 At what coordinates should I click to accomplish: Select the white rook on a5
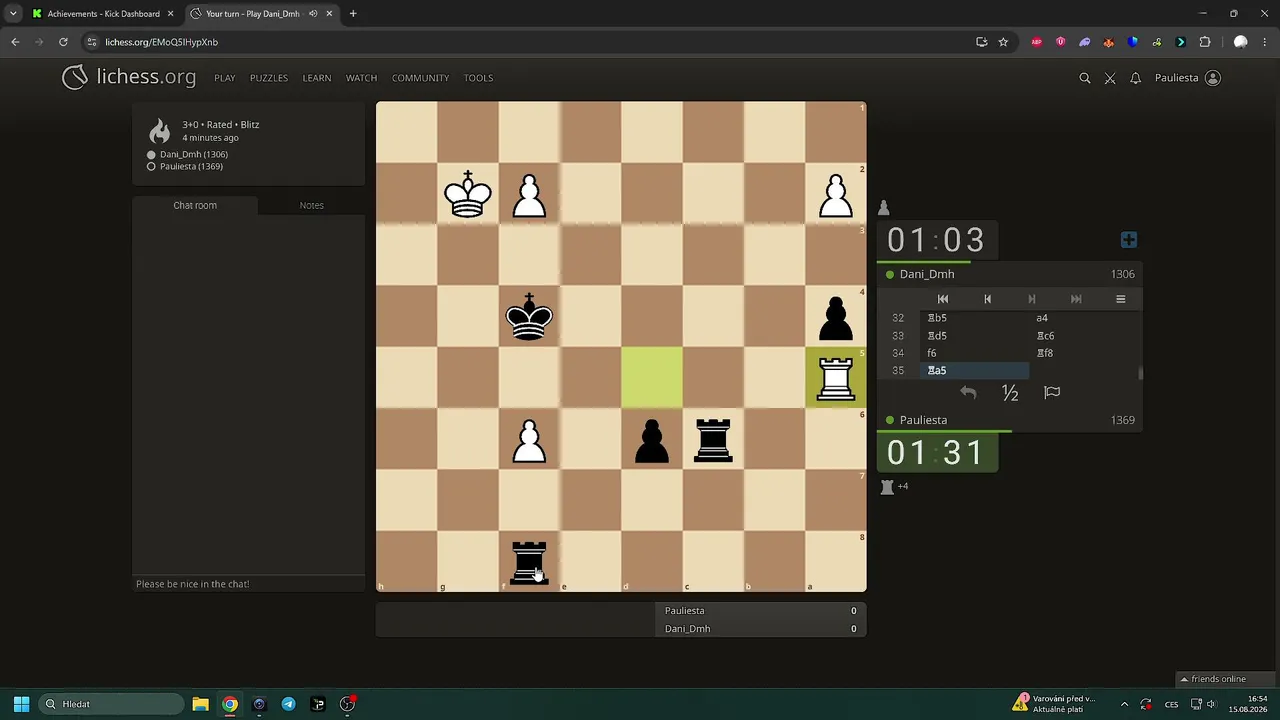click(836, 378)
